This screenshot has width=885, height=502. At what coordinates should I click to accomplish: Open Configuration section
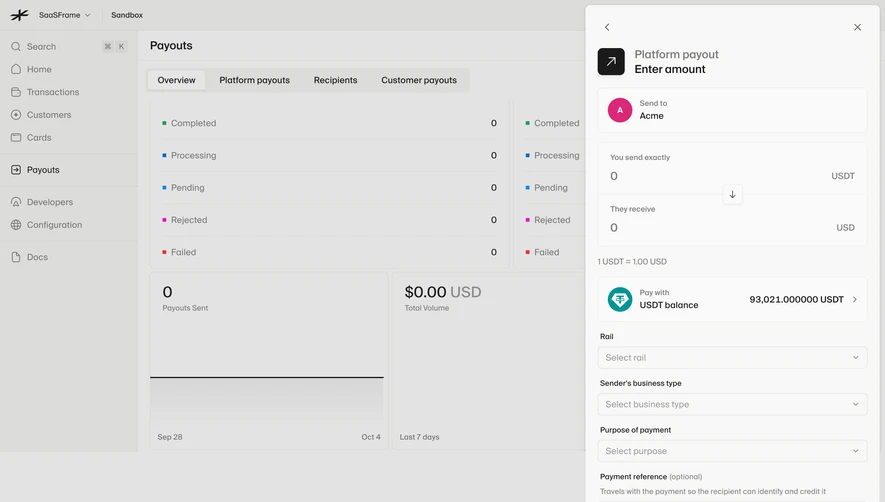pos(54,225)
